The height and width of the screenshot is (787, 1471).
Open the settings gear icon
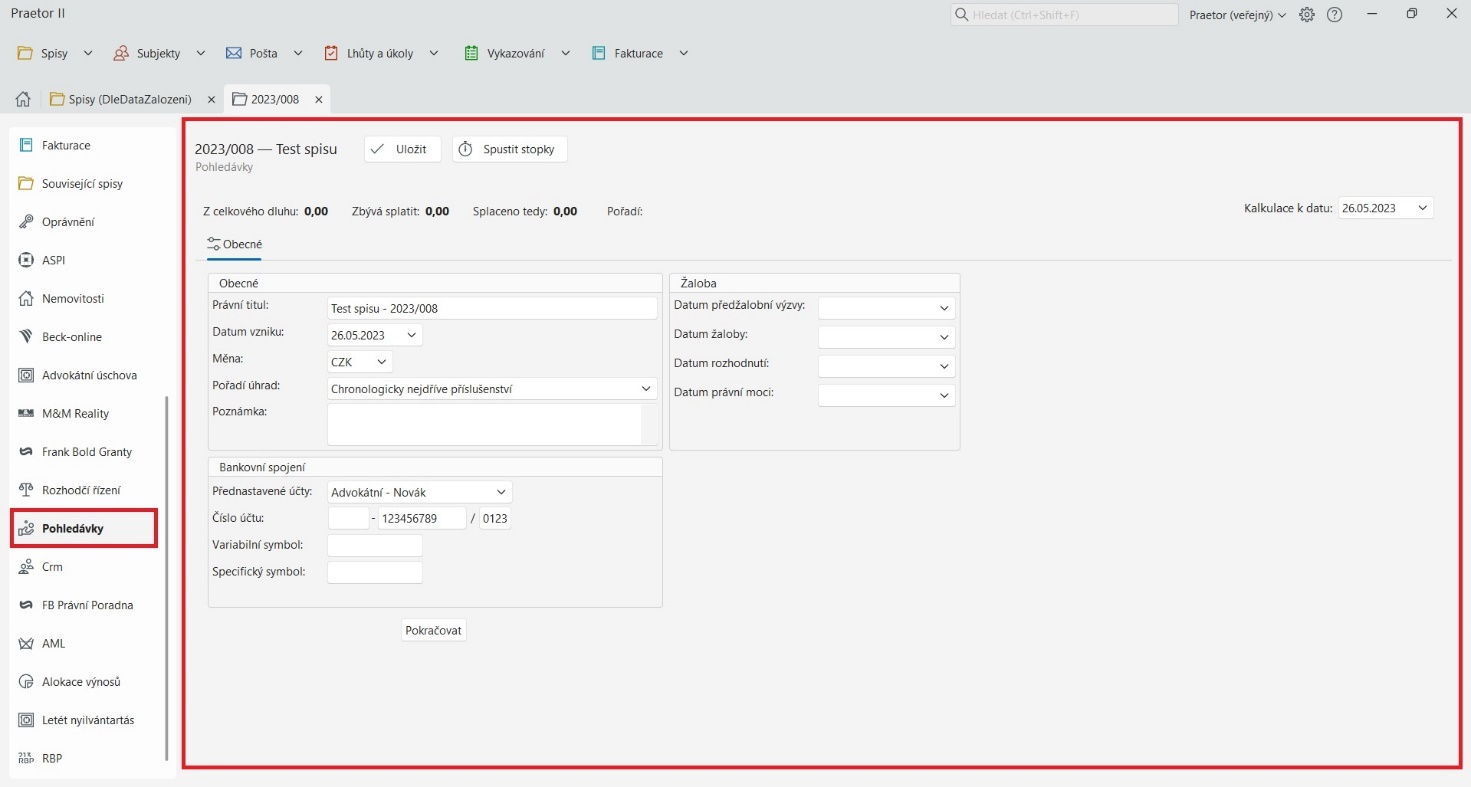(x=1306, y=15)
